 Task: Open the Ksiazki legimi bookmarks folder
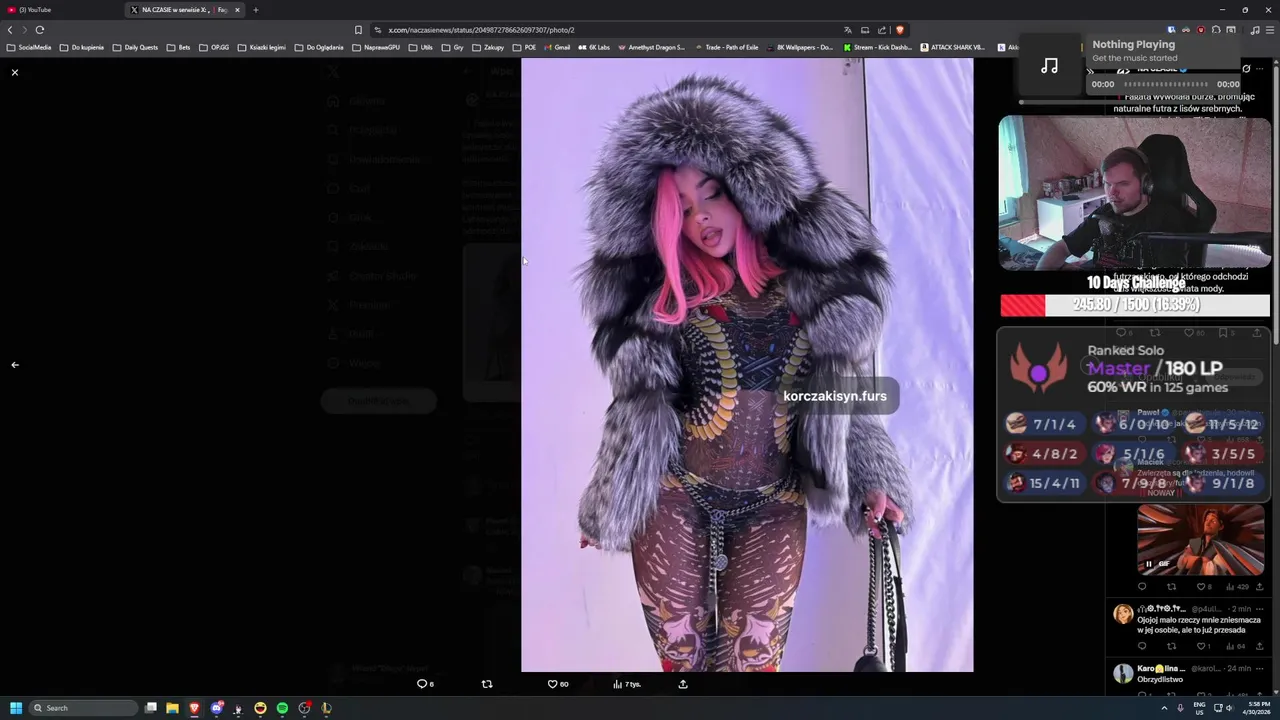(262, 47)
